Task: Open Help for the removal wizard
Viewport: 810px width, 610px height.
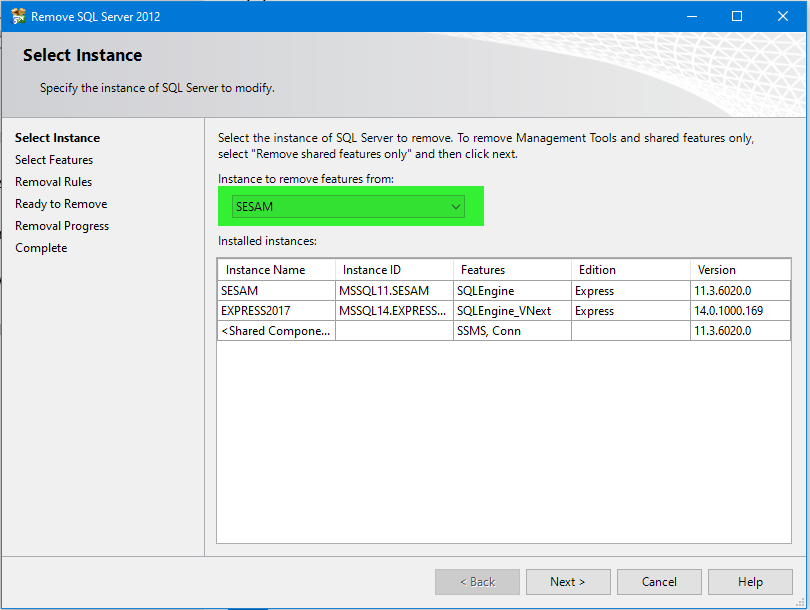Action: coord(750,582)
